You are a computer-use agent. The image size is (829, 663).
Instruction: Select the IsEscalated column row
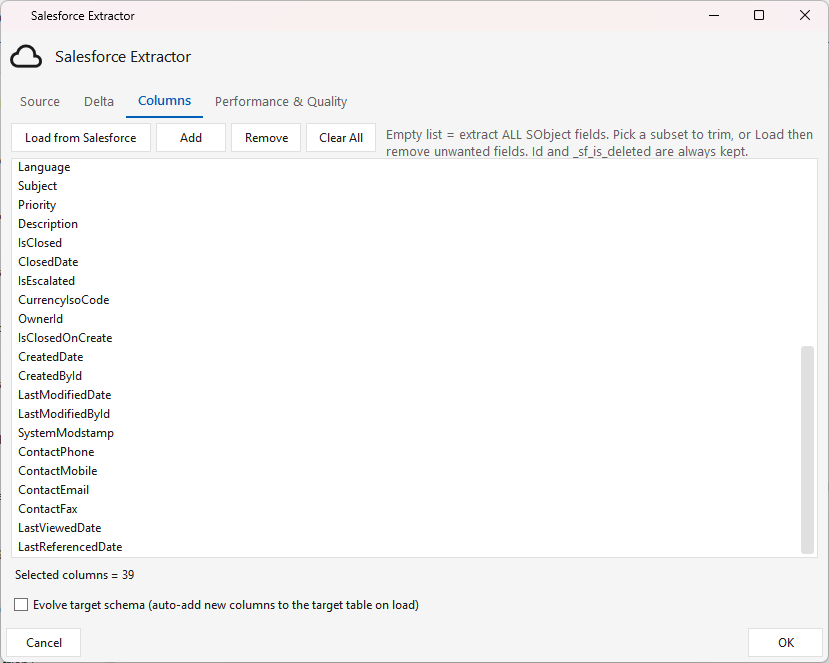tap(406, 281)
